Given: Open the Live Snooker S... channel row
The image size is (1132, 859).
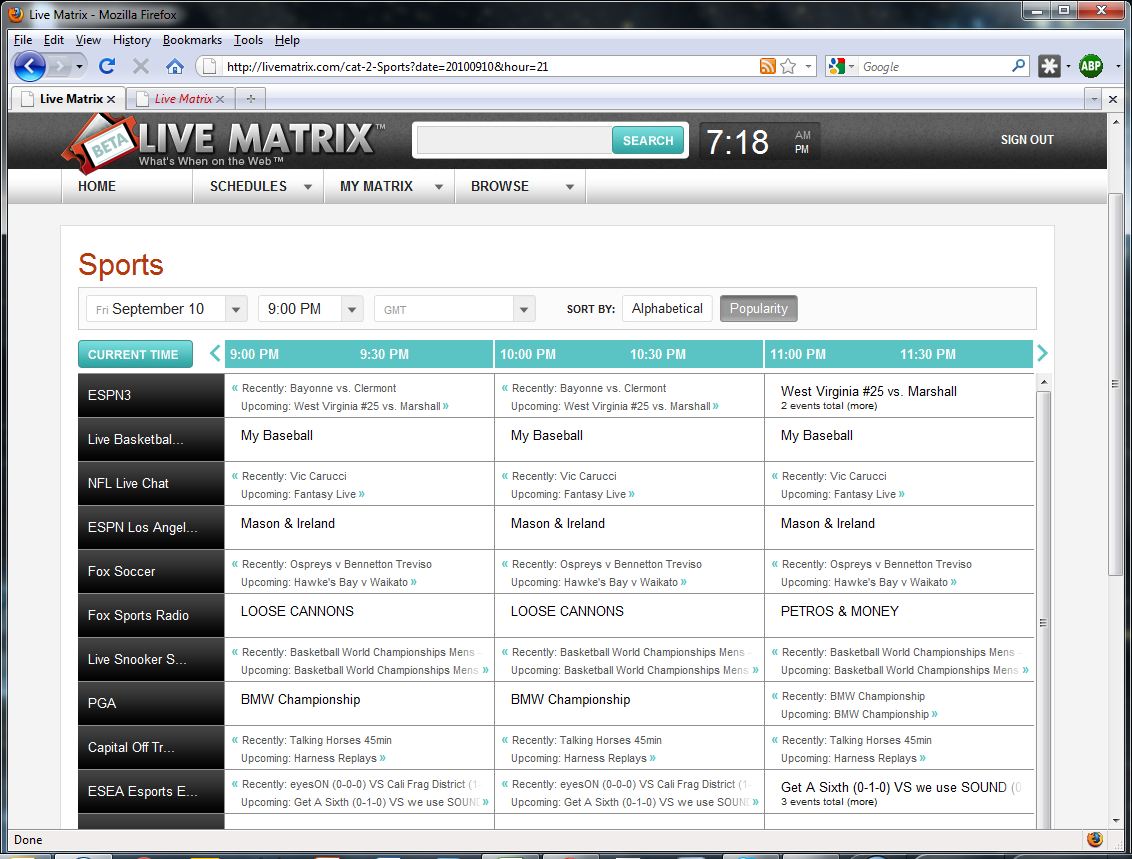Looking at the screenshot, I should [151, 659].
